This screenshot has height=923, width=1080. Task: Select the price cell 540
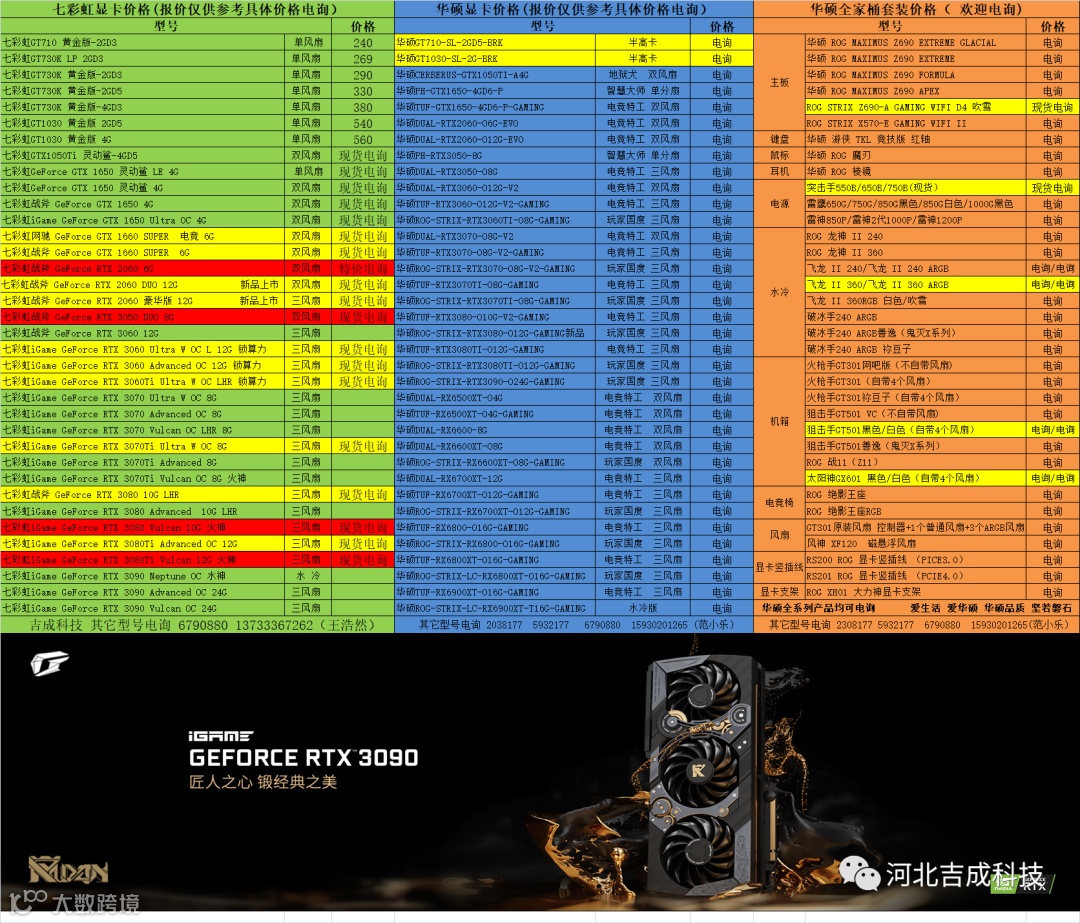point(363,123)
